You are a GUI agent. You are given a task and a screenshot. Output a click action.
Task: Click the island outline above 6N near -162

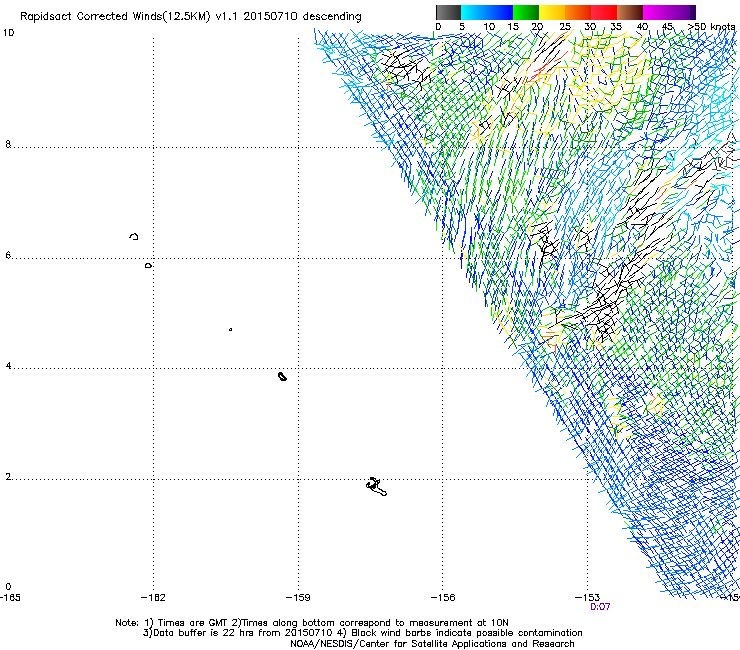134,236
